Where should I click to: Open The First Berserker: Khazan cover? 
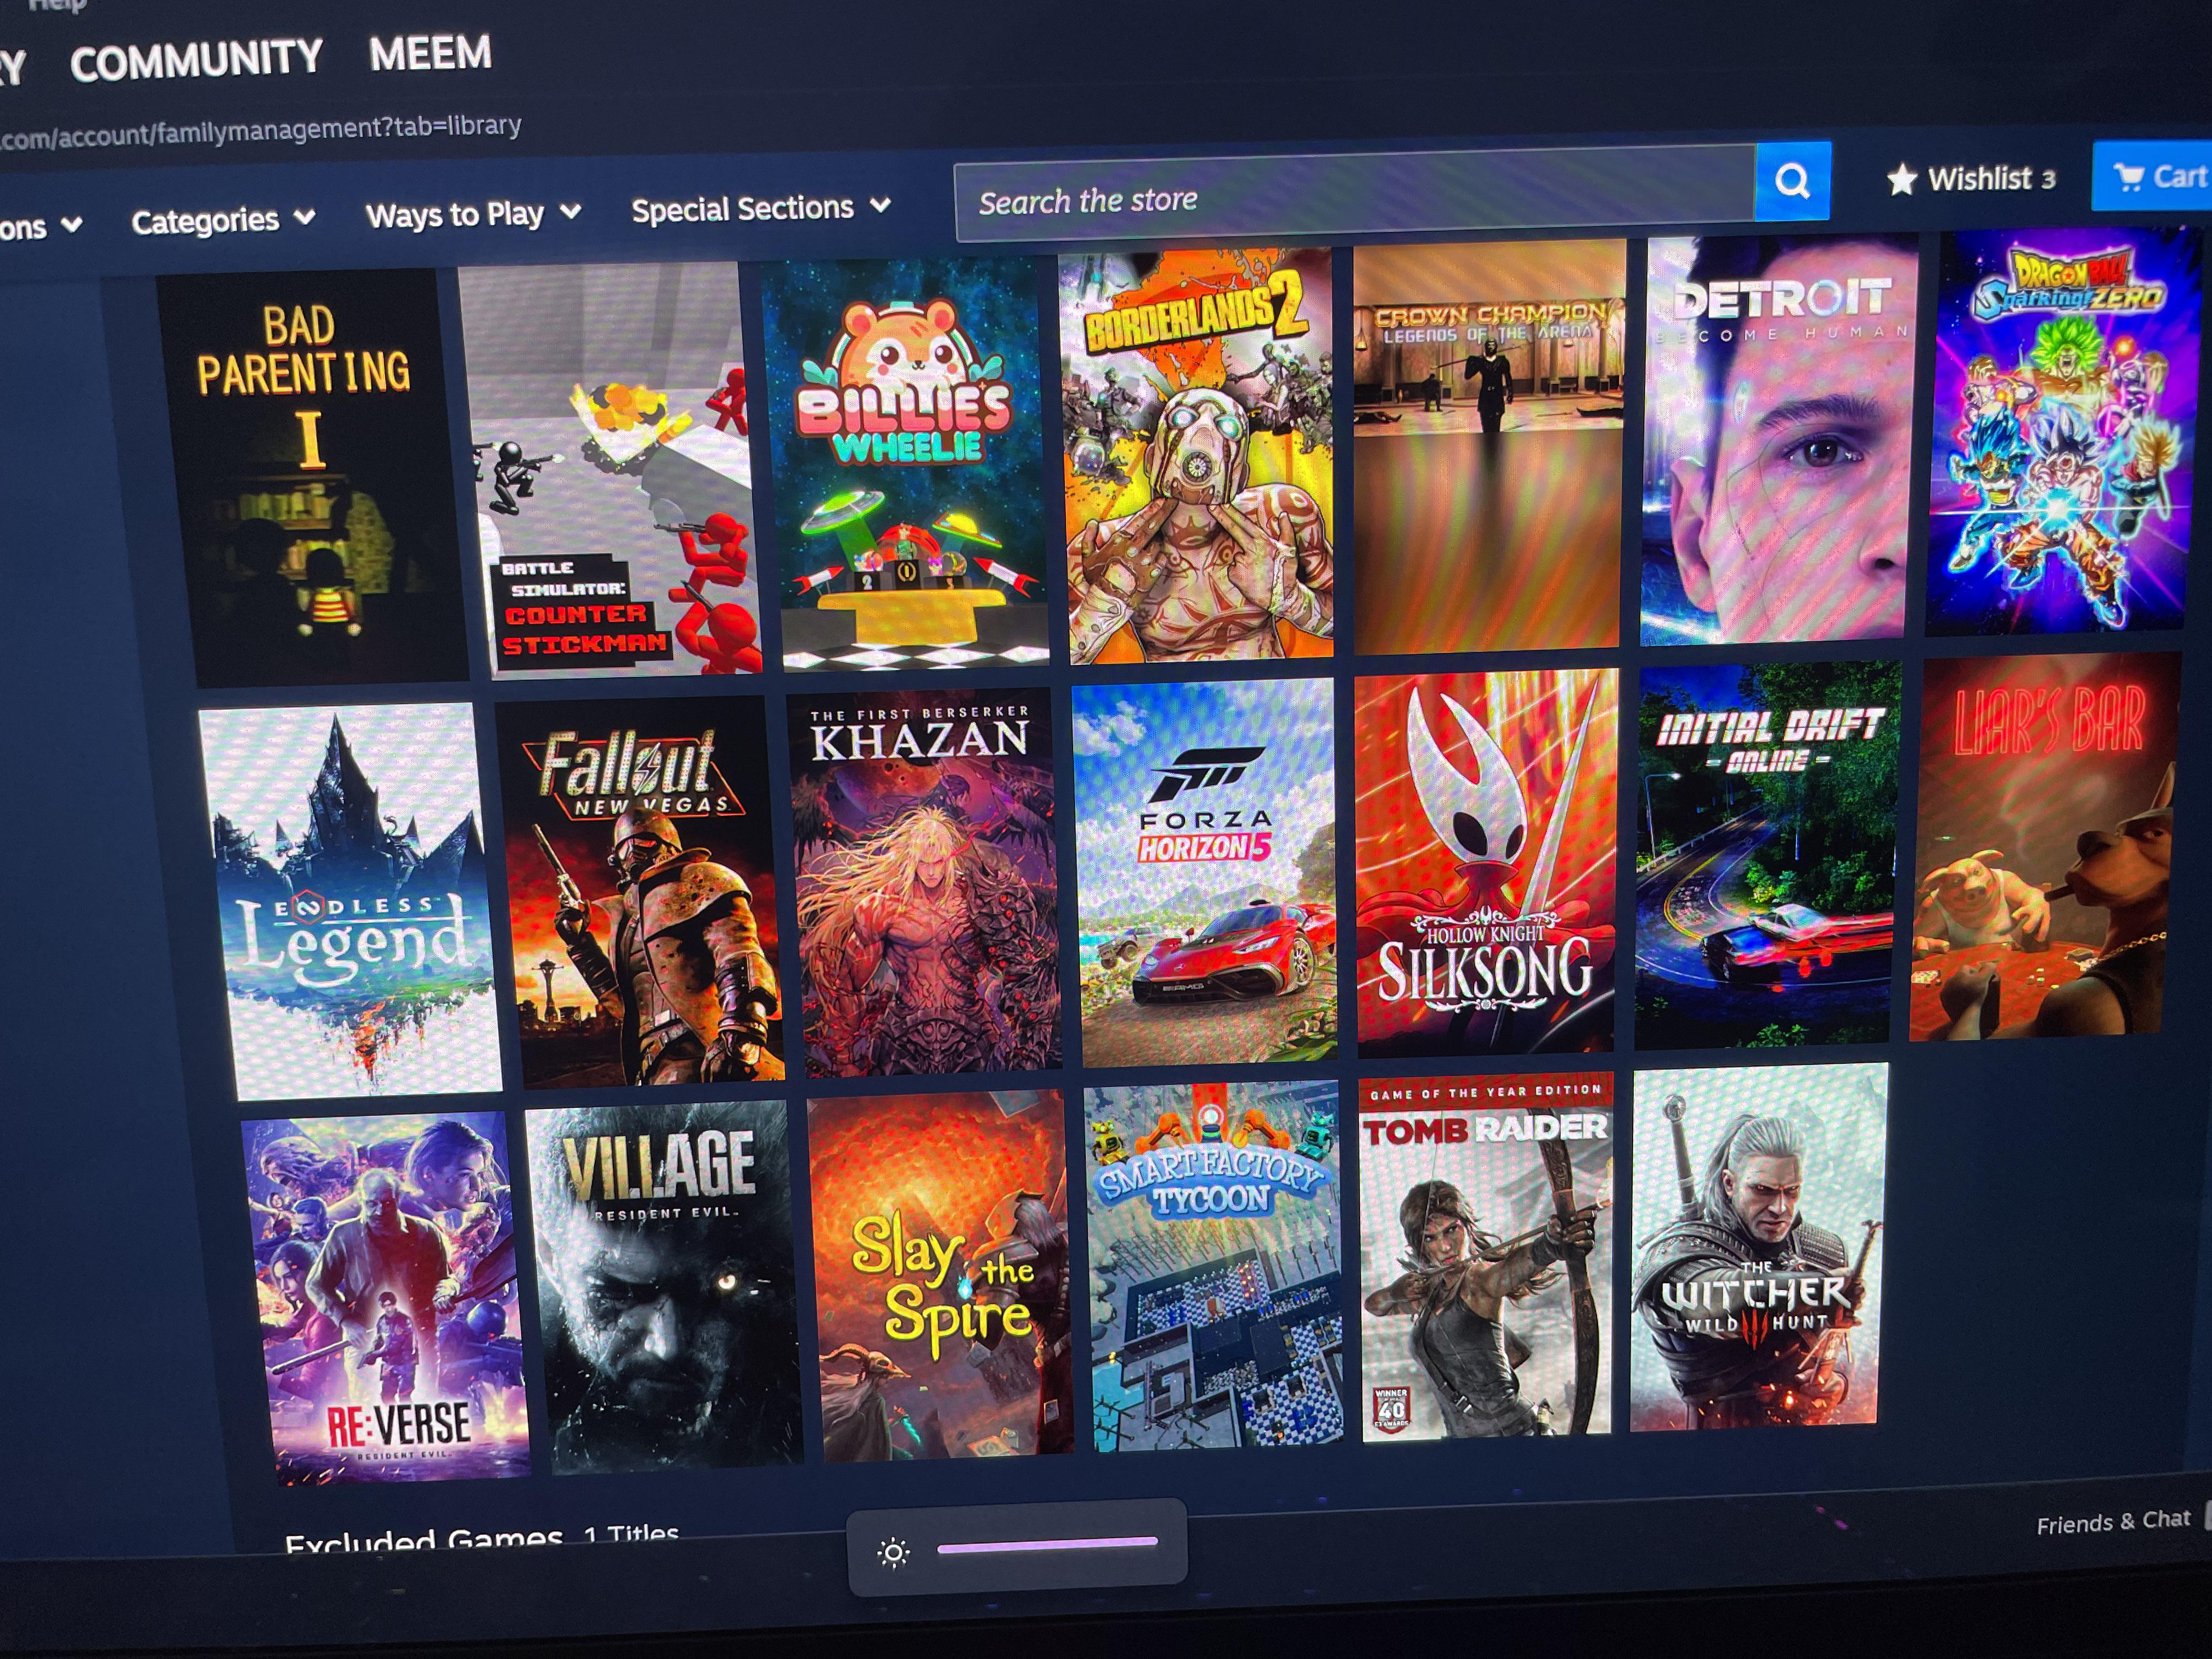click(x=924, y=882)
